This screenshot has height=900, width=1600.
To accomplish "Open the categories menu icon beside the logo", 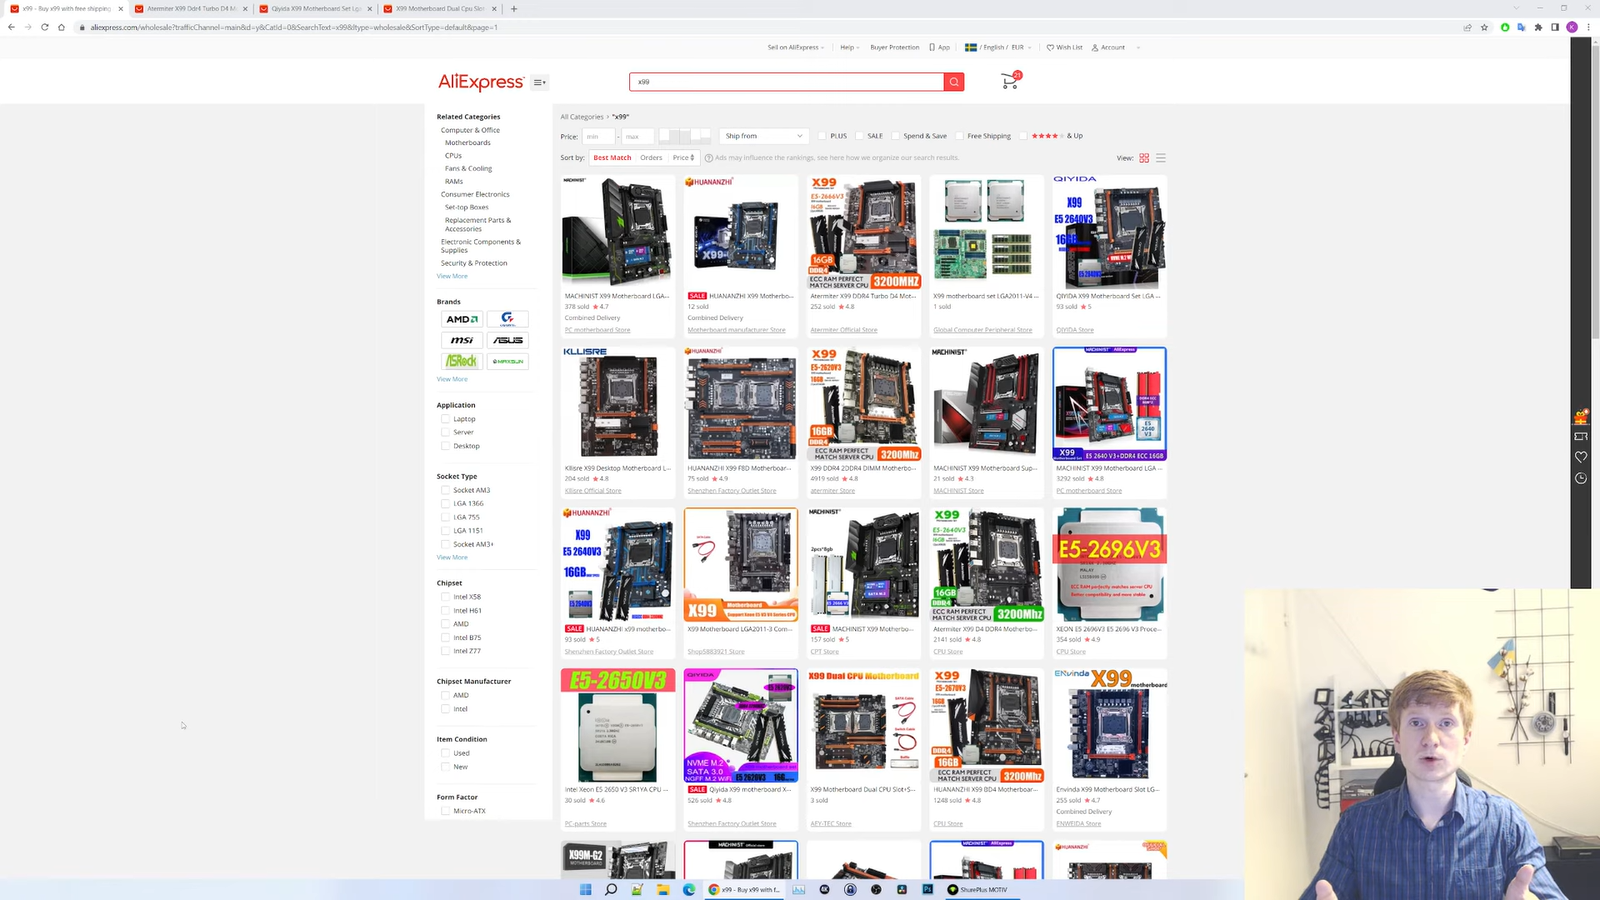I will [x=540, y=82].
